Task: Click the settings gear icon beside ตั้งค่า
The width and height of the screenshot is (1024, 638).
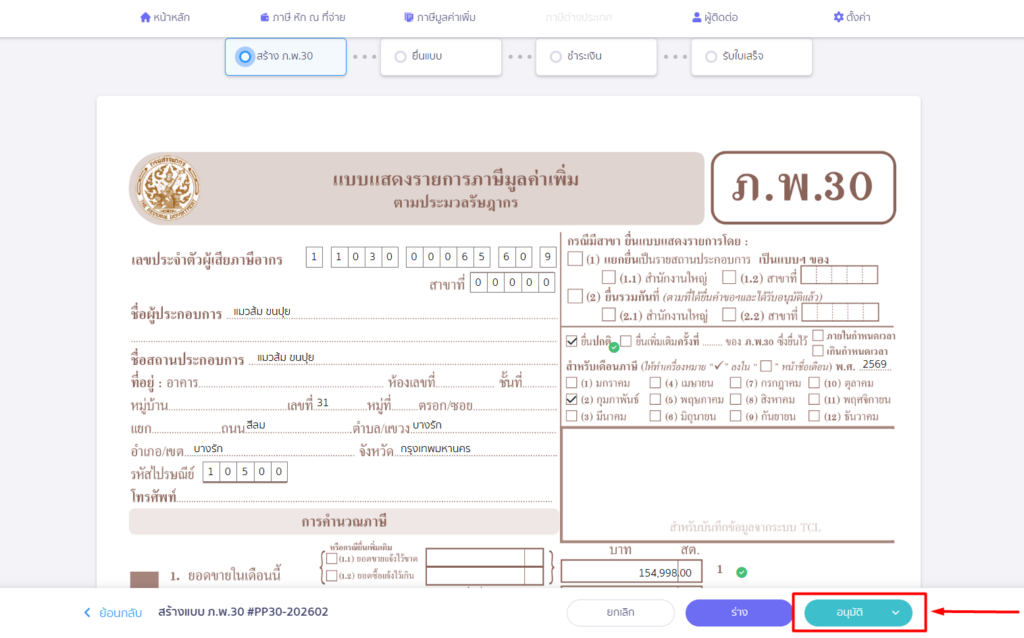Action: pyautogui.click(x=838, y=17)
